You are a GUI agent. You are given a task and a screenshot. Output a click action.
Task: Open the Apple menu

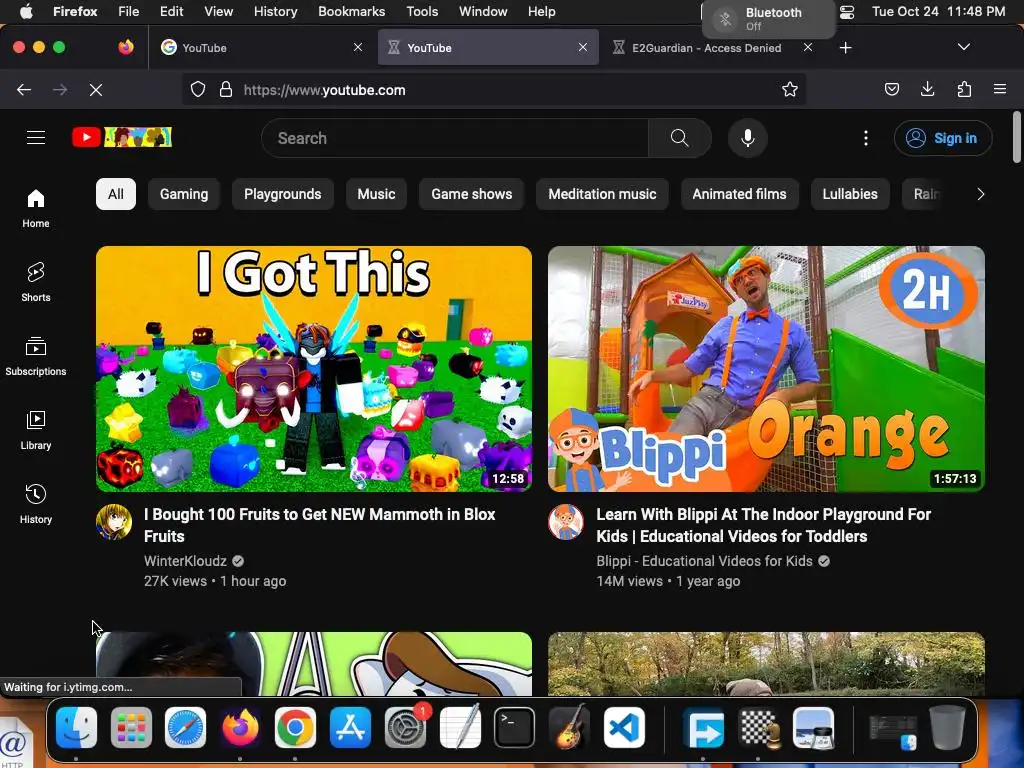(x=26, y=11)
